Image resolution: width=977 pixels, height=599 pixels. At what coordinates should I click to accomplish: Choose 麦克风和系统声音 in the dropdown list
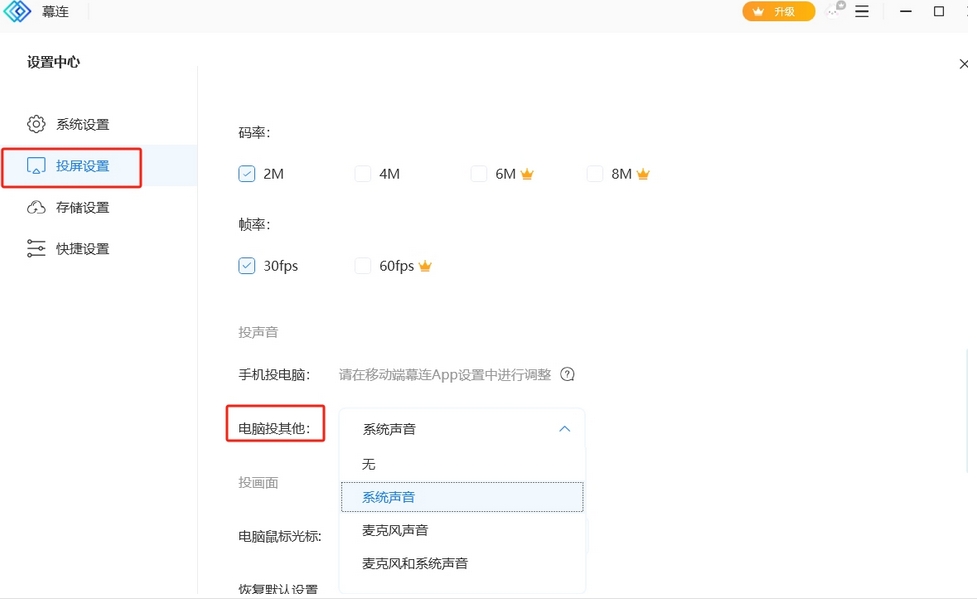414,563
